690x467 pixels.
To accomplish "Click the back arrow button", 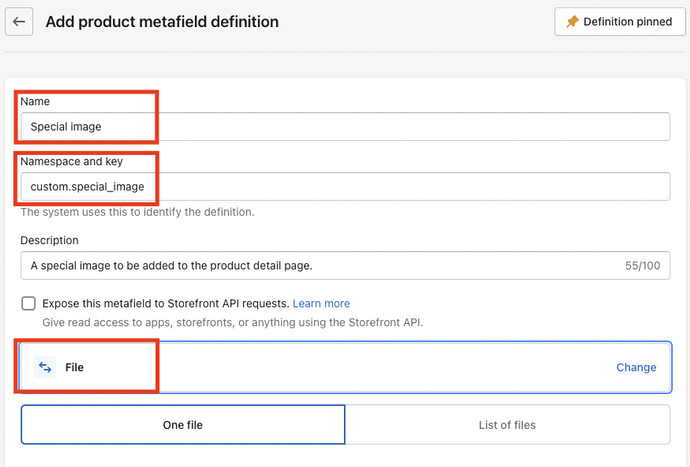I will pyautogui.click(x=19, y=22).
